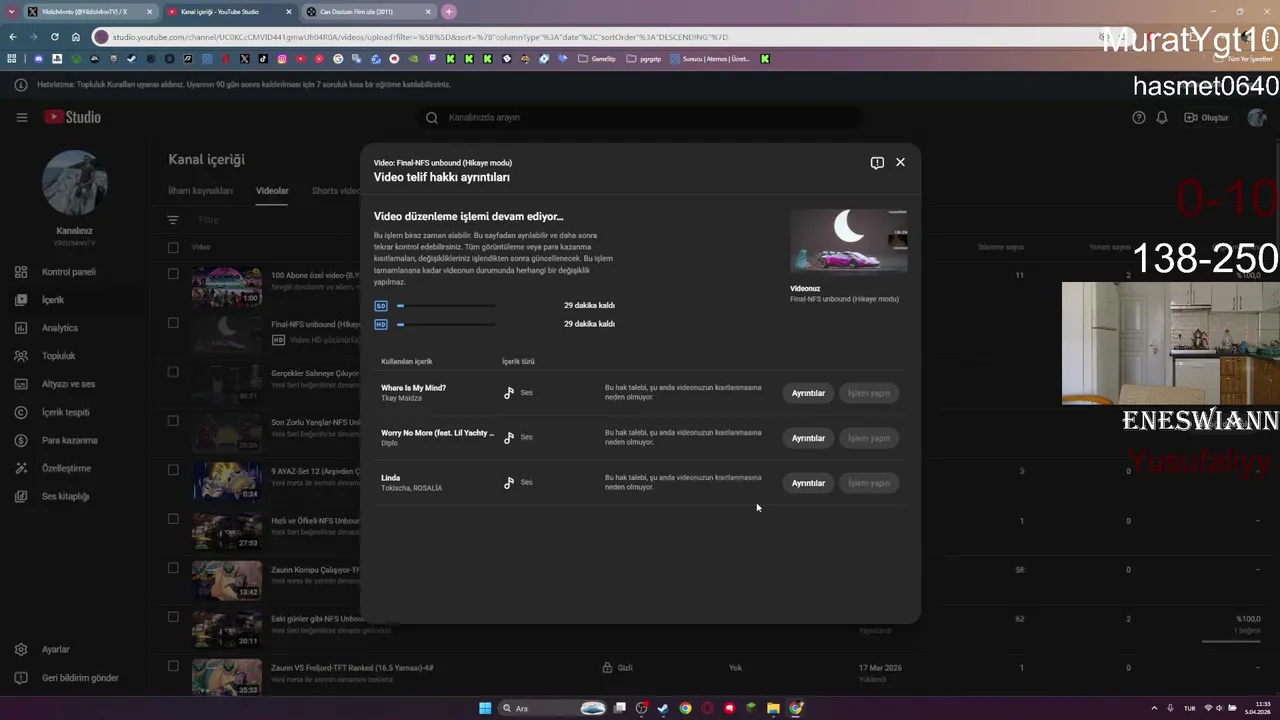Open Topluluk in the sidebar
Image resolution: width=1280 pixels, height=720 pixels.
(x=58, y=356)
